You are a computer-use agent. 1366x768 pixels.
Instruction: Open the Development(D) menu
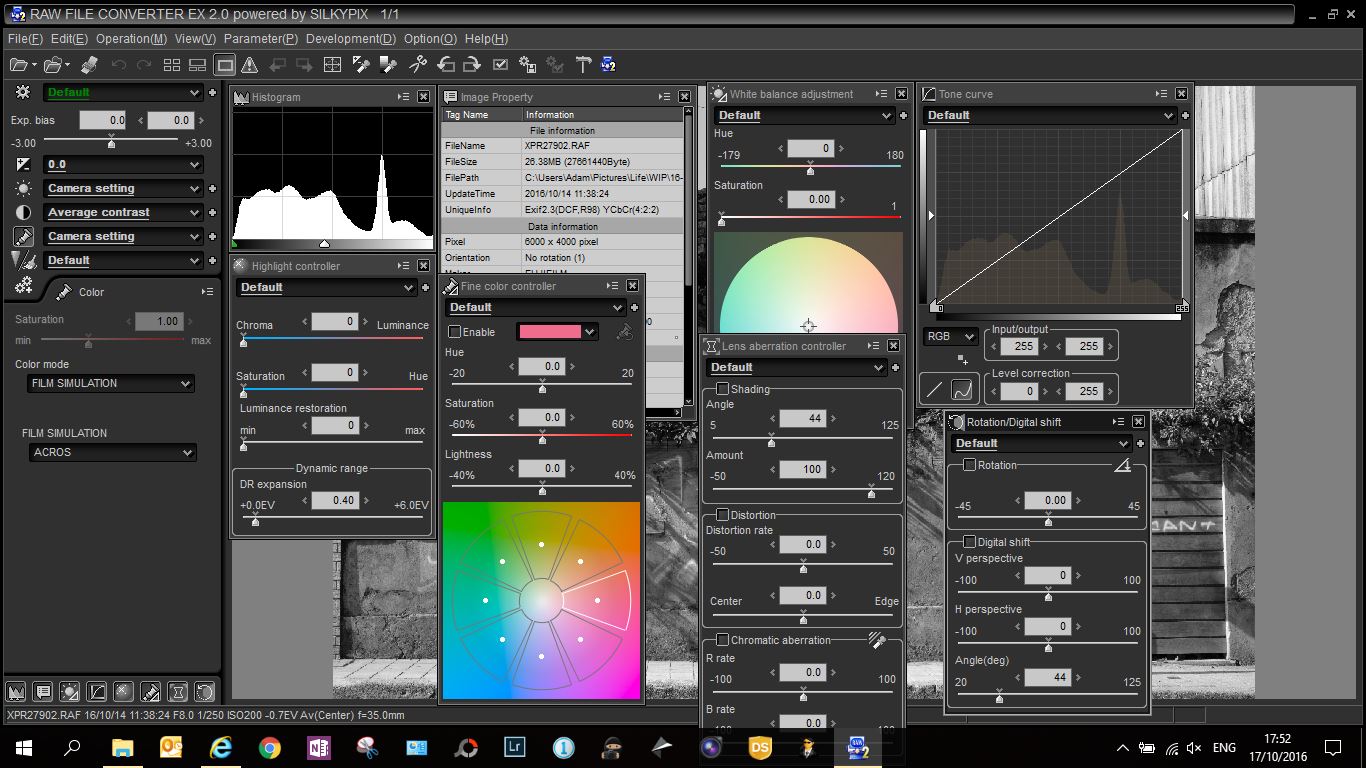[350, 38]
